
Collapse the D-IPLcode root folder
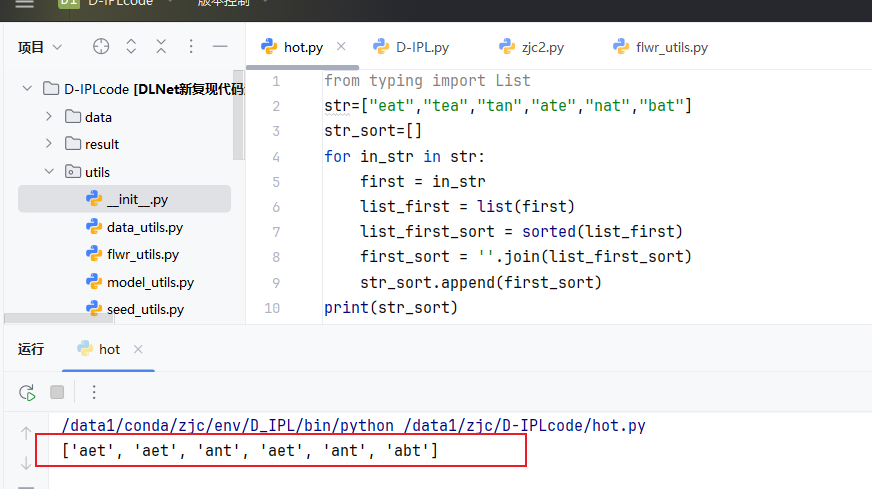coord(27,88)
